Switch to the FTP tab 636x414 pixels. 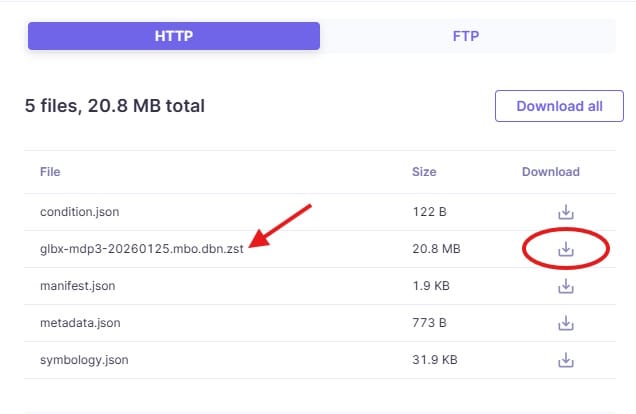(466, 37)
